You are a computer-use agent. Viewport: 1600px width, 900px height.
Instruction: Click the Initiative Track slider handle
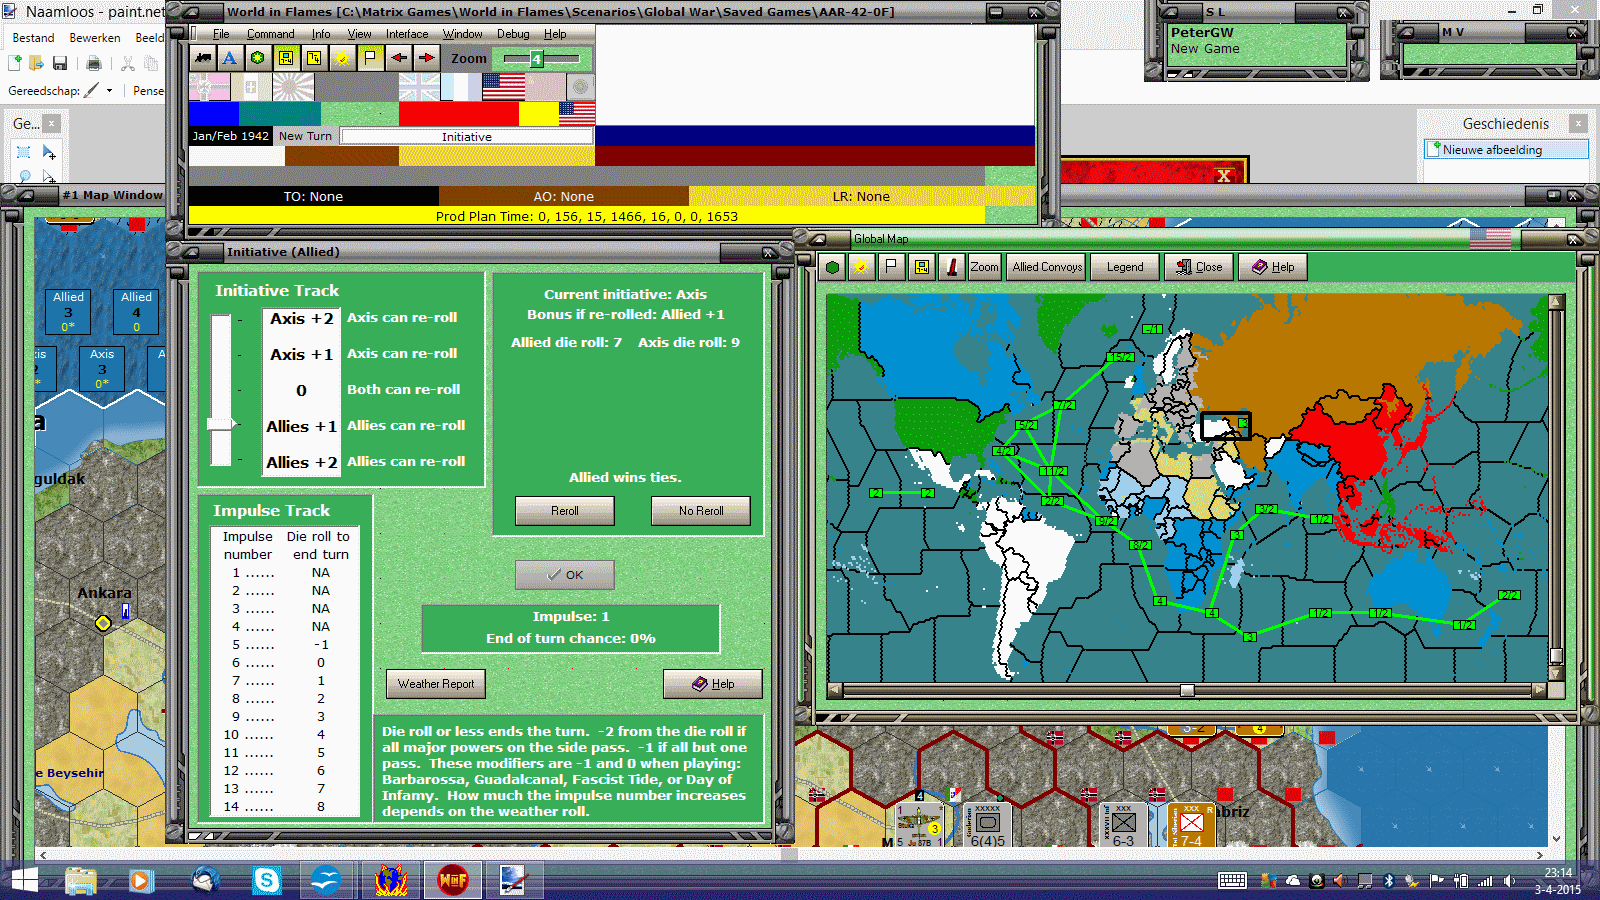(222, 424)
